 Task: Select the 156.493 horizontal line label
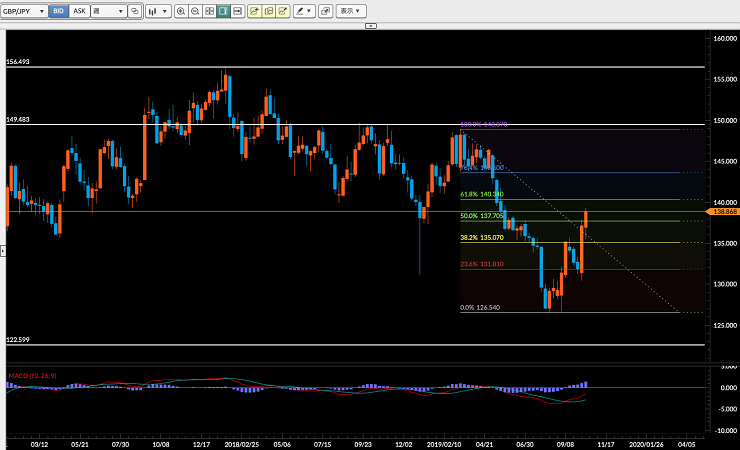tap(18, 62)
